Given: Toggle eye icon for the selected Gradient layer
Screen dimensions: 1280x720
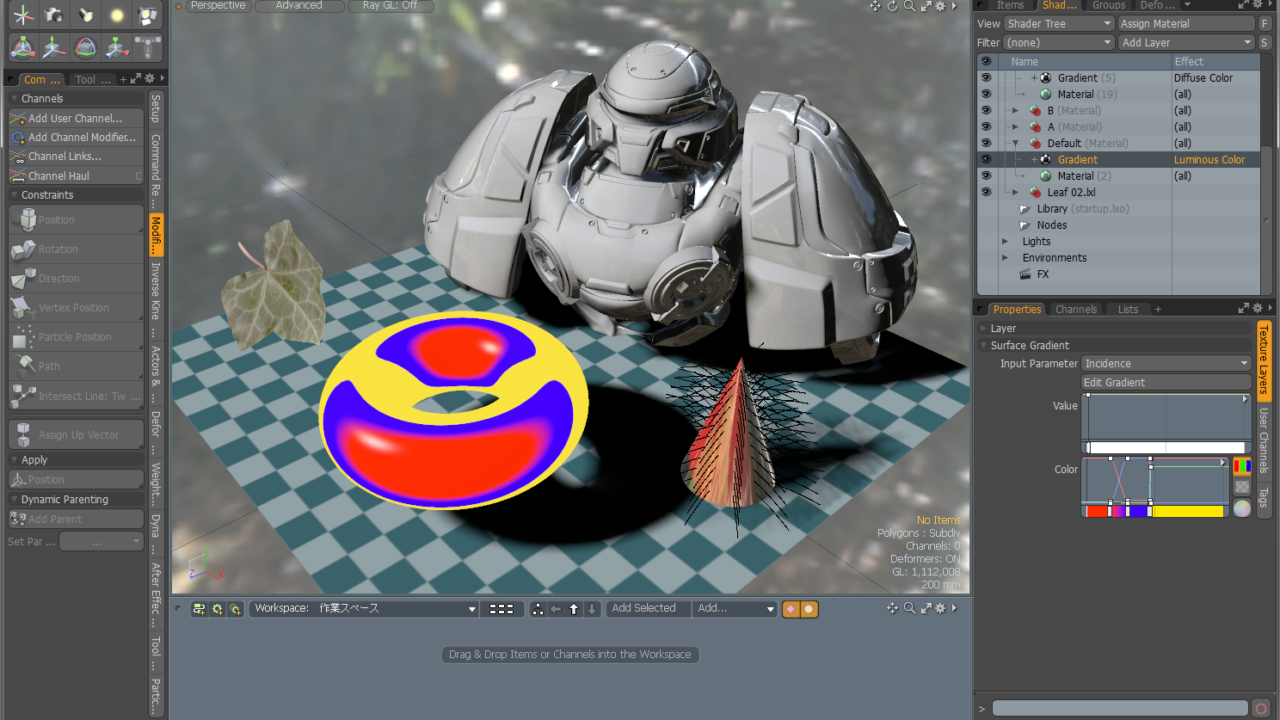Looking at the screenshot, I should 986,160.
